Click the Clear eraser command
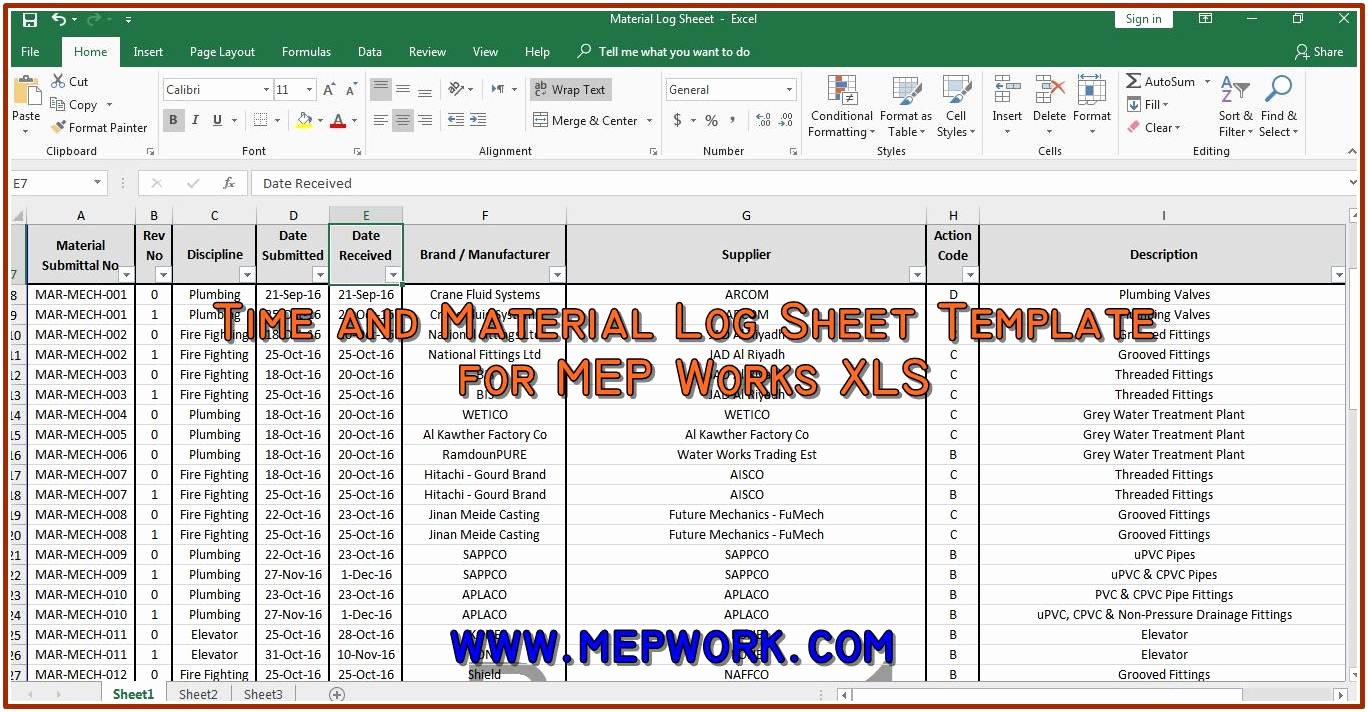This screenshot has height=712, width=1368. (x=1153, y=127)
